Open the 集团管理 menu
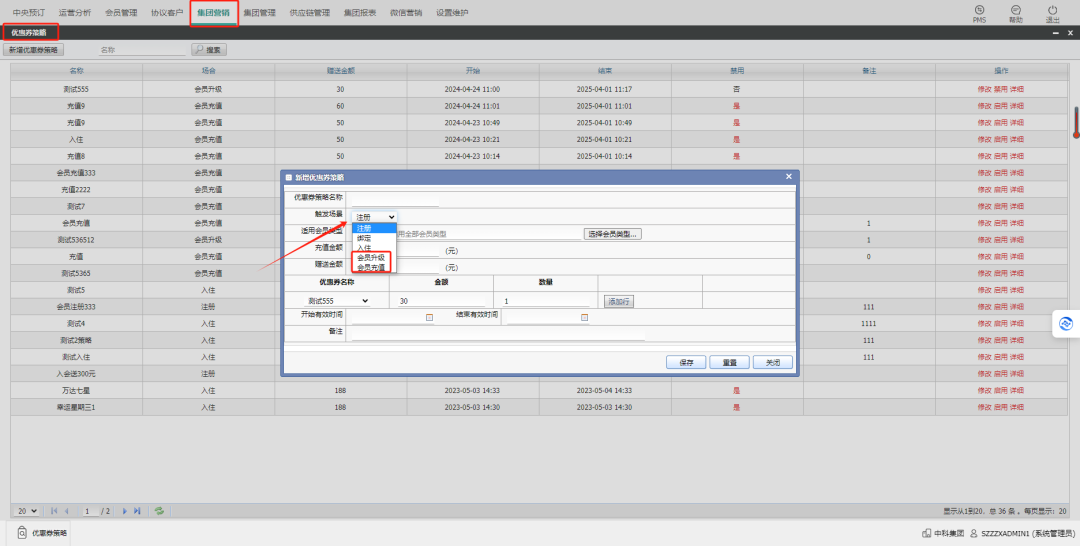Viewport: 1080px width, 546px height. pos(260,12)
